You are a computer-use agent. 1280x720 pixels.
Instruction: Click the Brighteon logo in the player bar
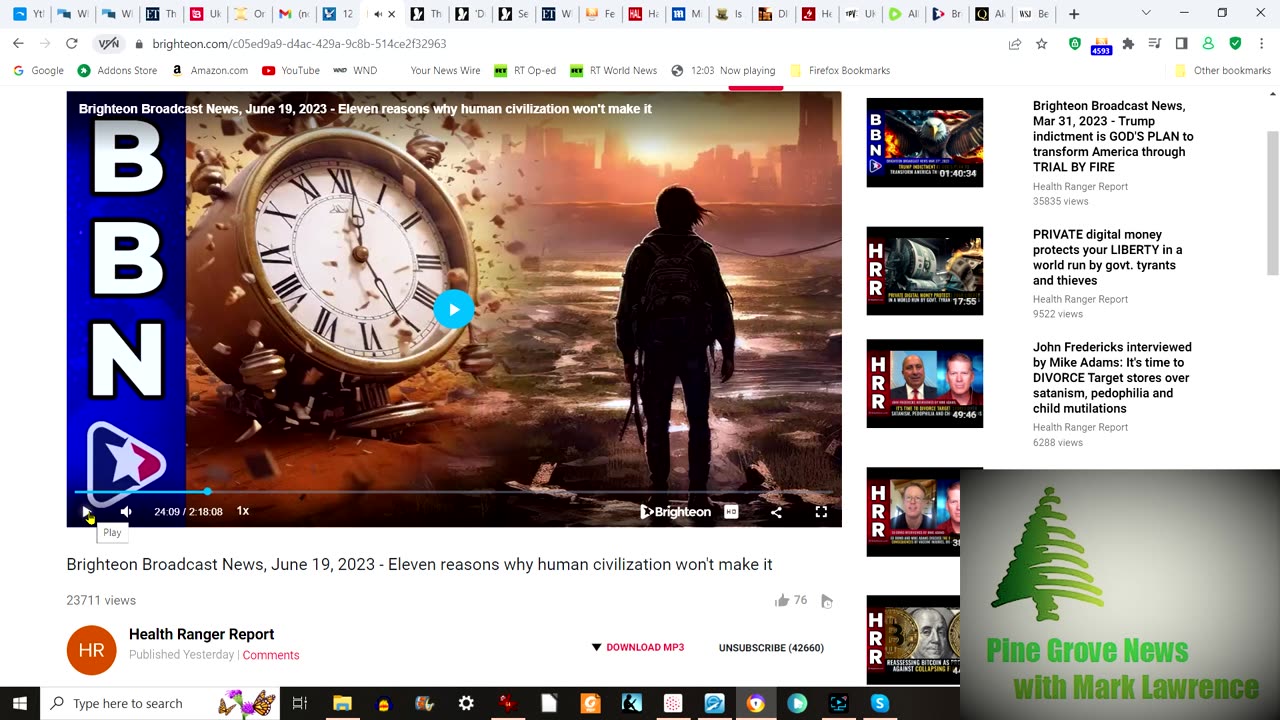pyautogui.click(x=675, y=512)
